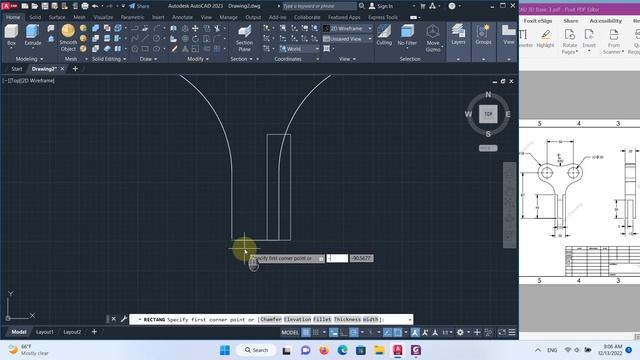This screenshot has height=360, width=640.
Task: Activate the Section Plane tool
Action: (244, 38)
